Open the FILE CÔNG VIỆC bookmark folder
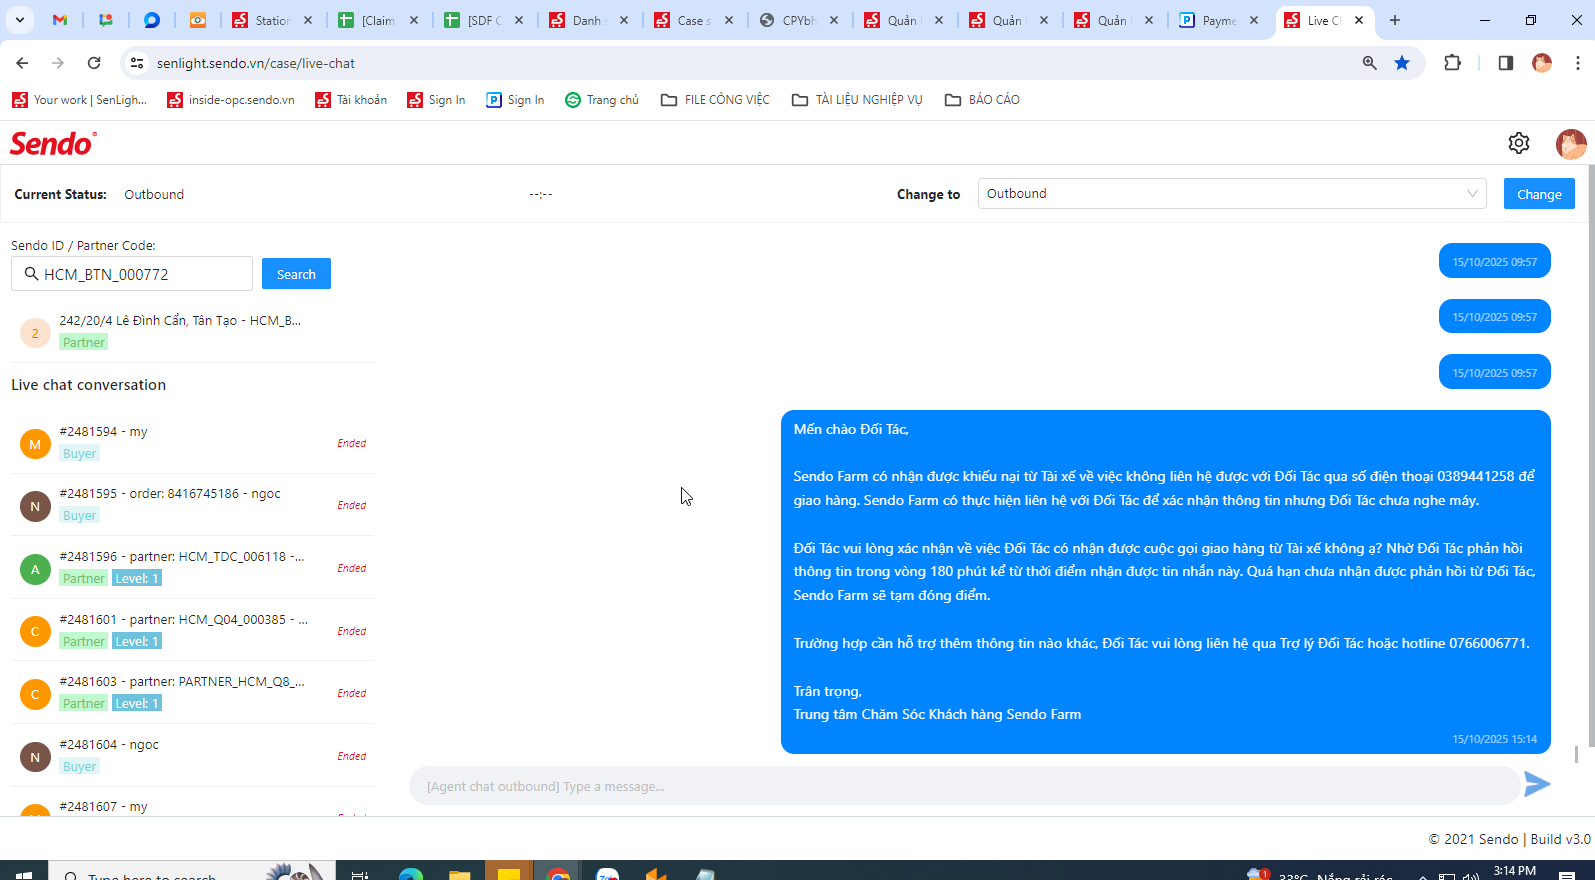 (x=715, y=100)
